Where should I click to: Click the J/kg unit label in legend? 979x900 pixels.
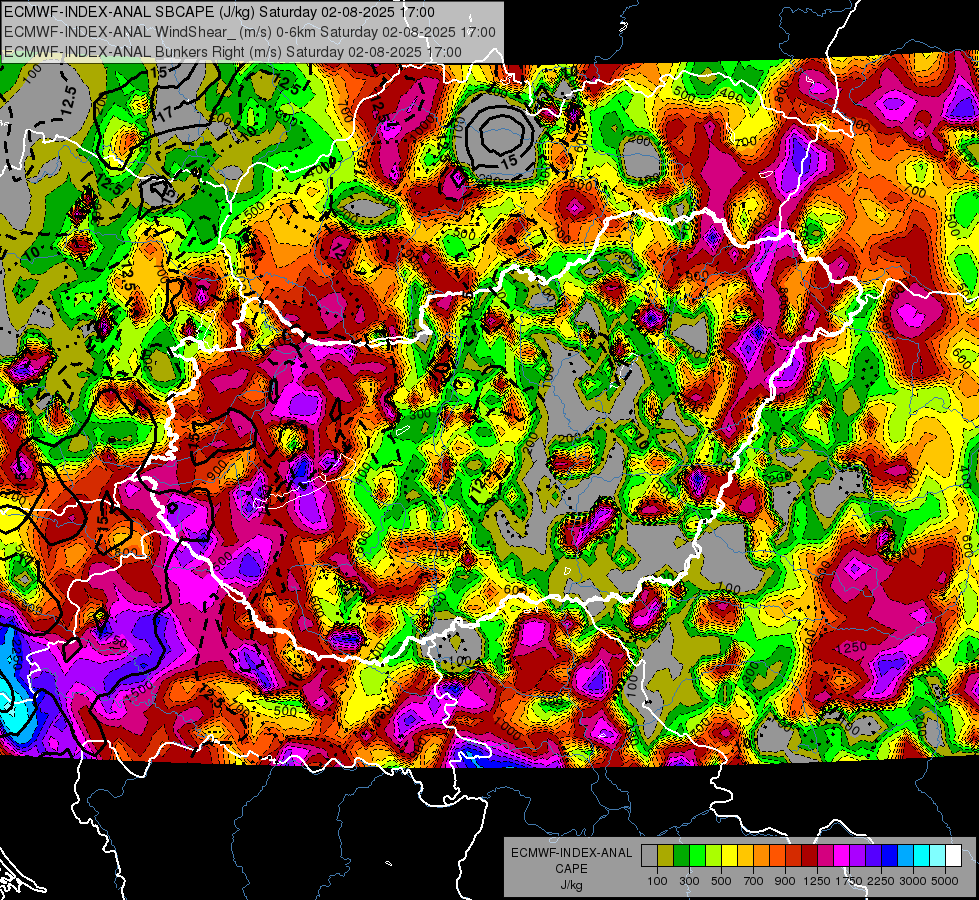coord(571,885)
